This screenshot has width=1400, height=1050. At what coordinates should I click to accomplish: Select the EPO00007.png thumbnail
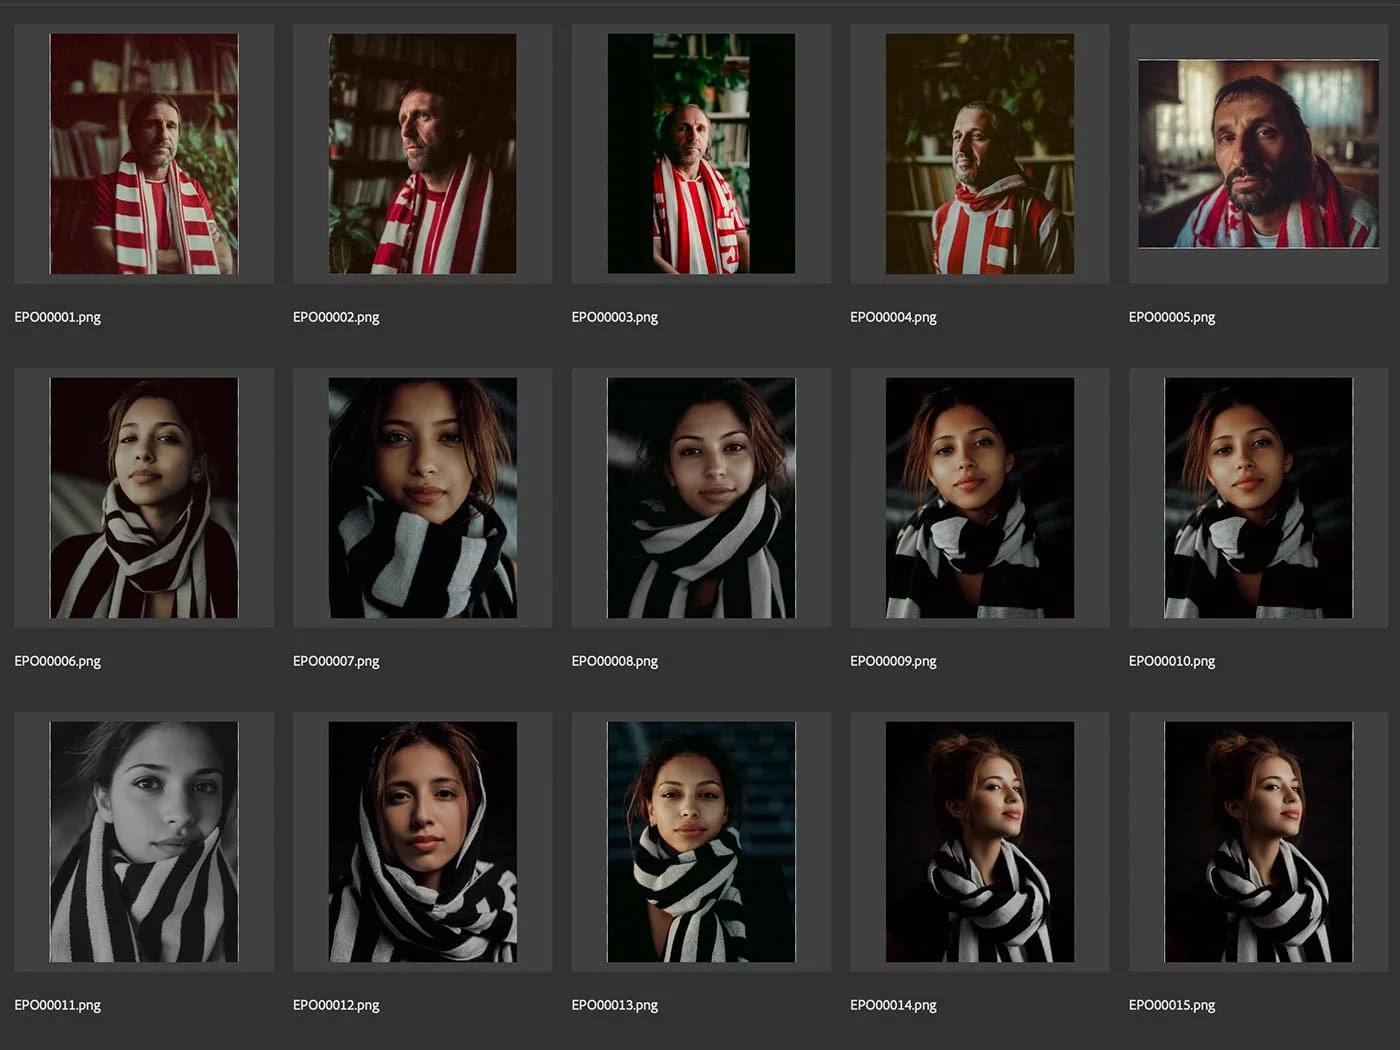click(x=423, y=498)
